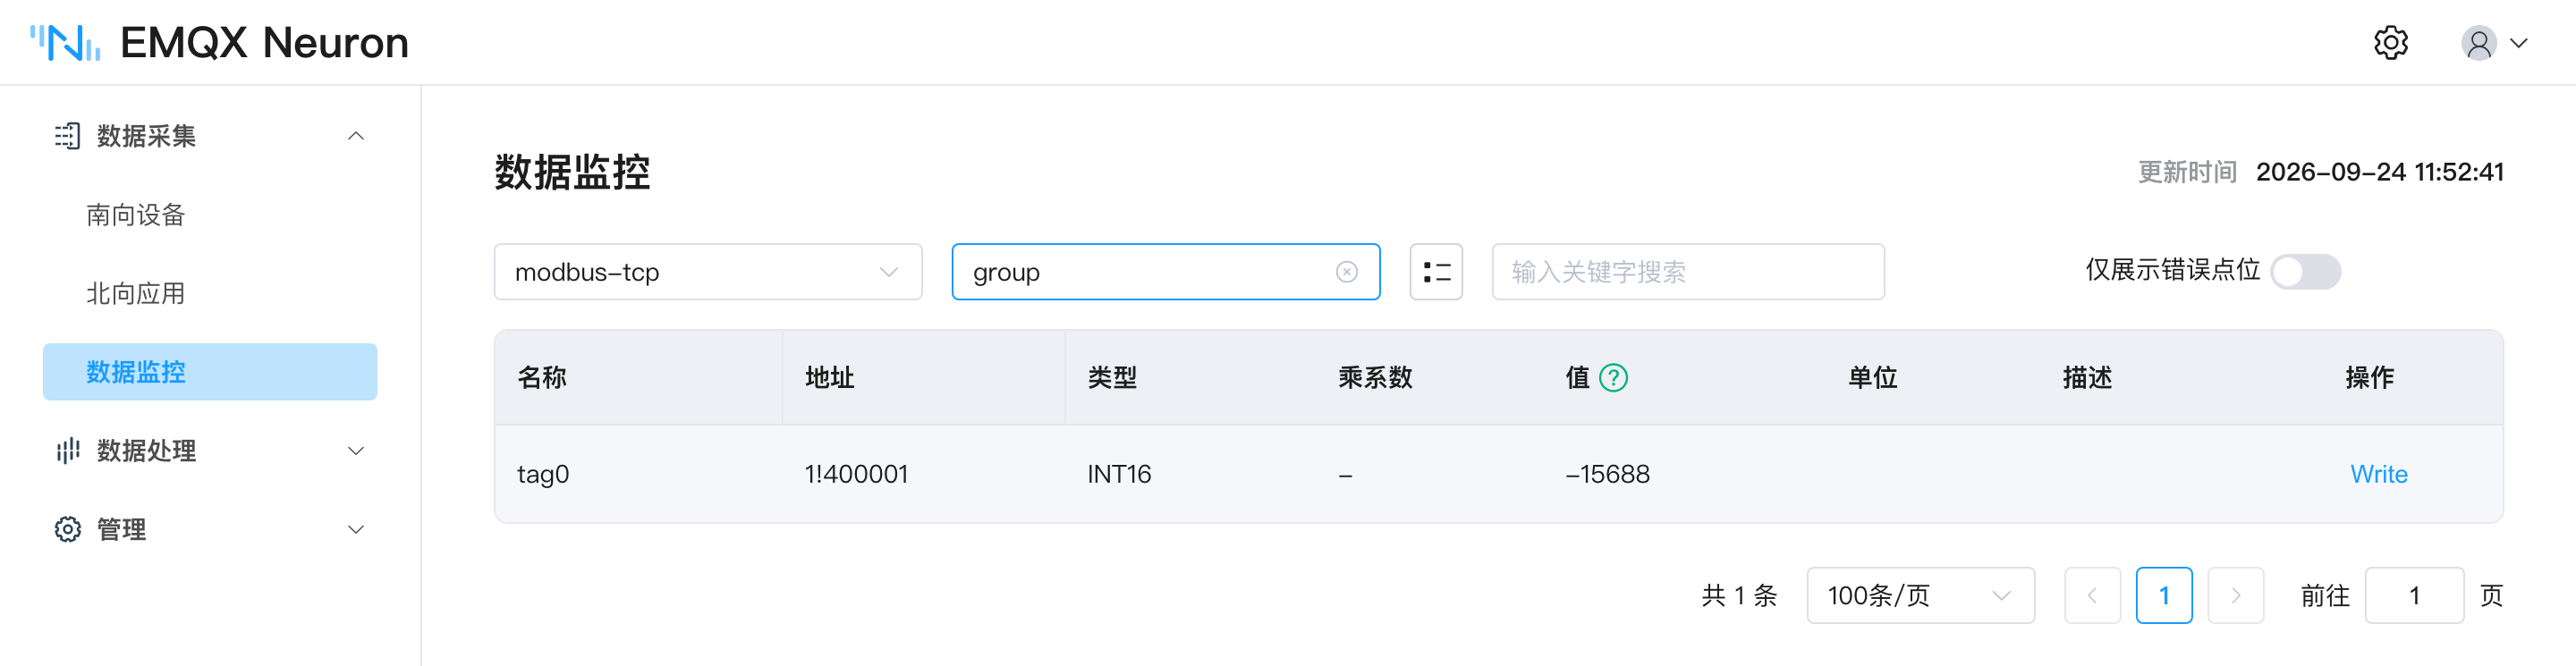Click the 数据采集 menu icon
Viewport: 2576px width, 666px height.
(67, 136)
